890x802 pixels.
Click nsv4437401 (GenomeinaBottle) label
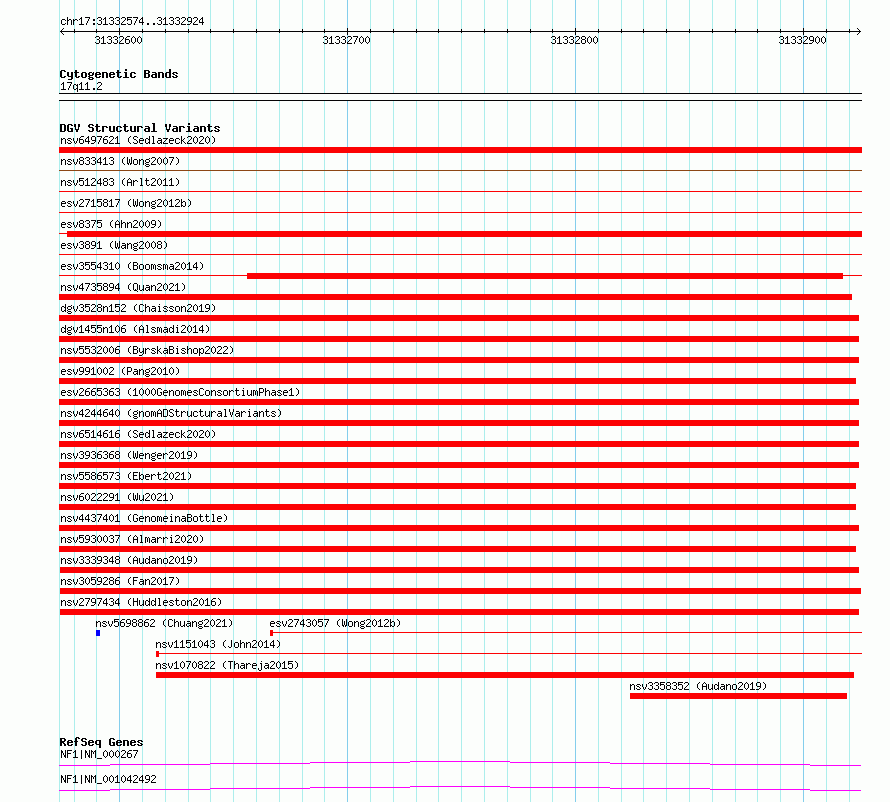(144, 518)
